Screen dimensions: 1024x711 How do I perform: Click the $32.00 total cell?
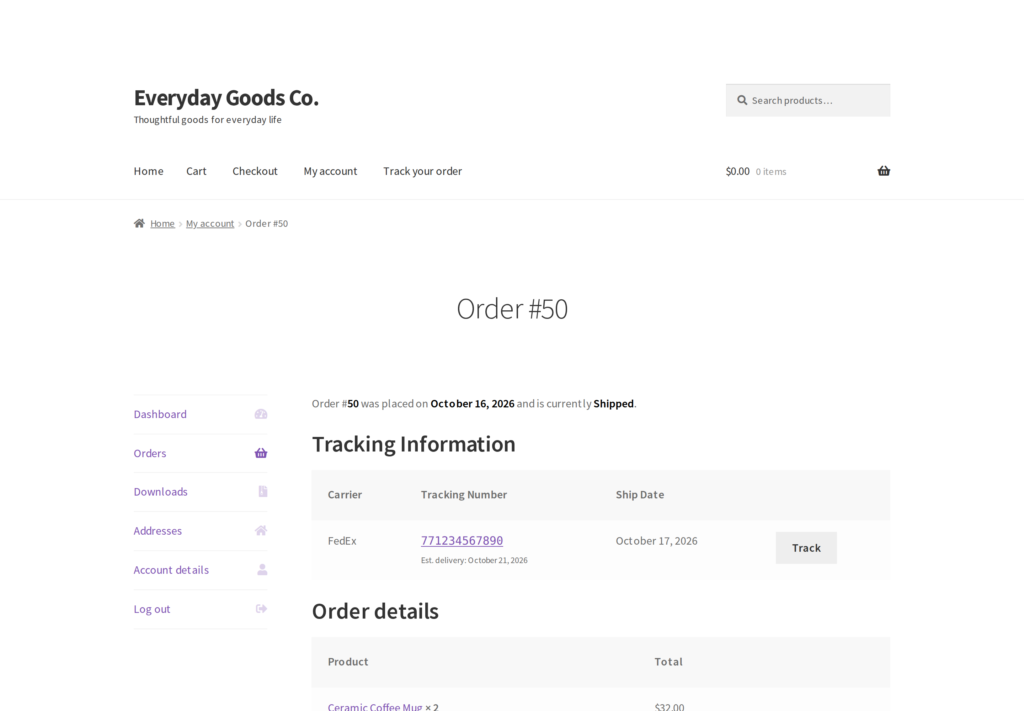pos(669,707)
